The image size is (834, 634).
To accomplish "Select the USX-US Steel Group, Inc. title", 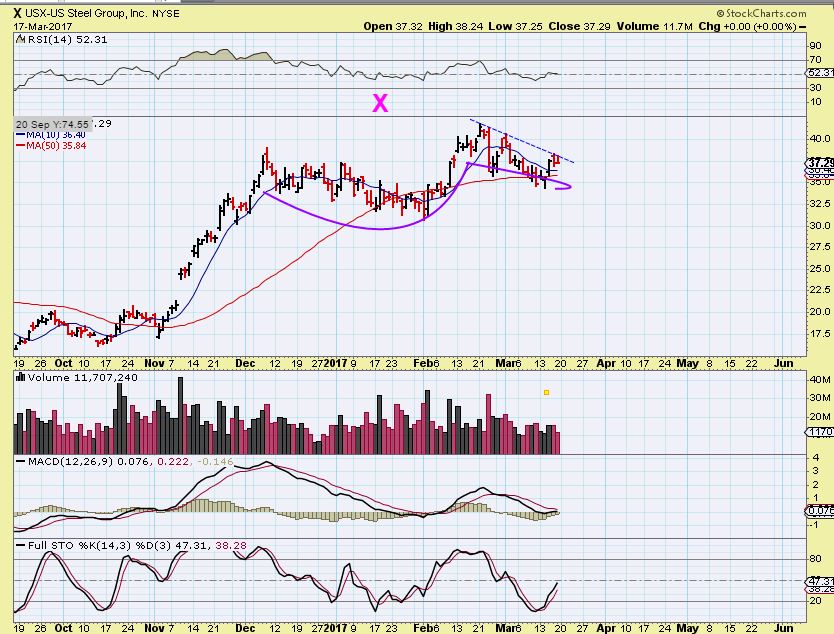I will 87,13.
